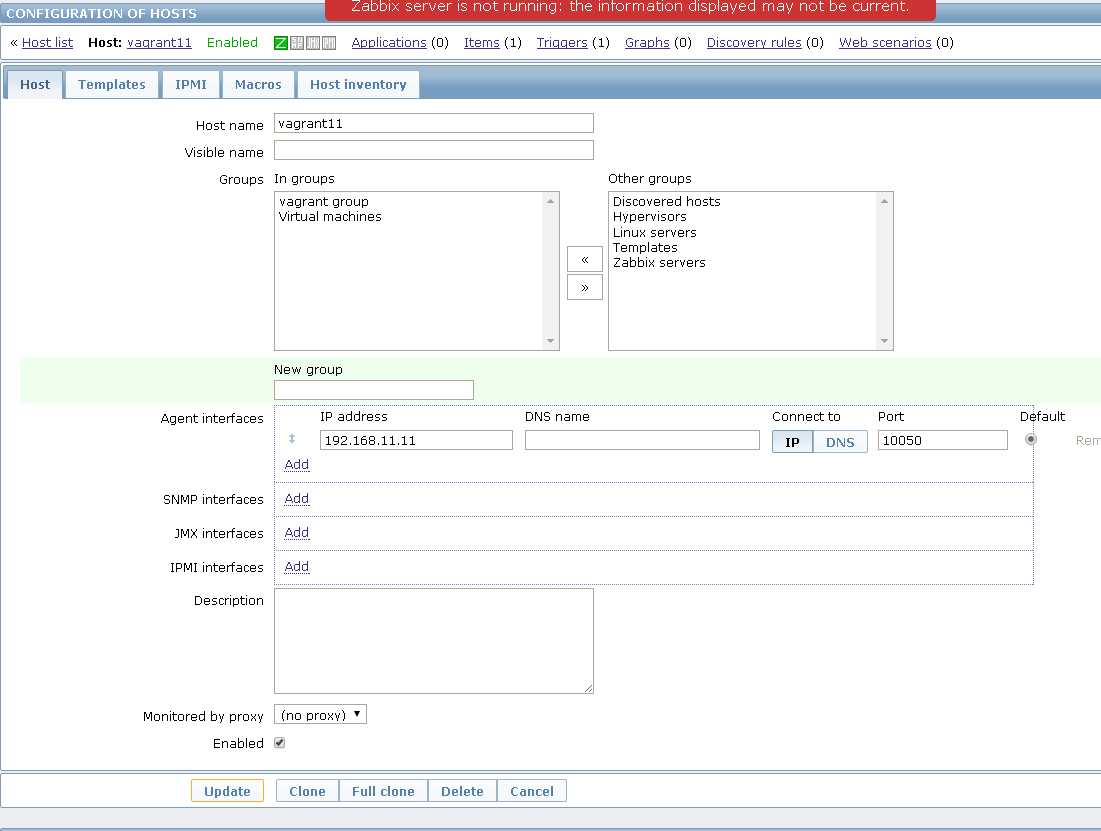Open the Triggers link
The height and width of the screenshot is (831, 1101).
562,43
